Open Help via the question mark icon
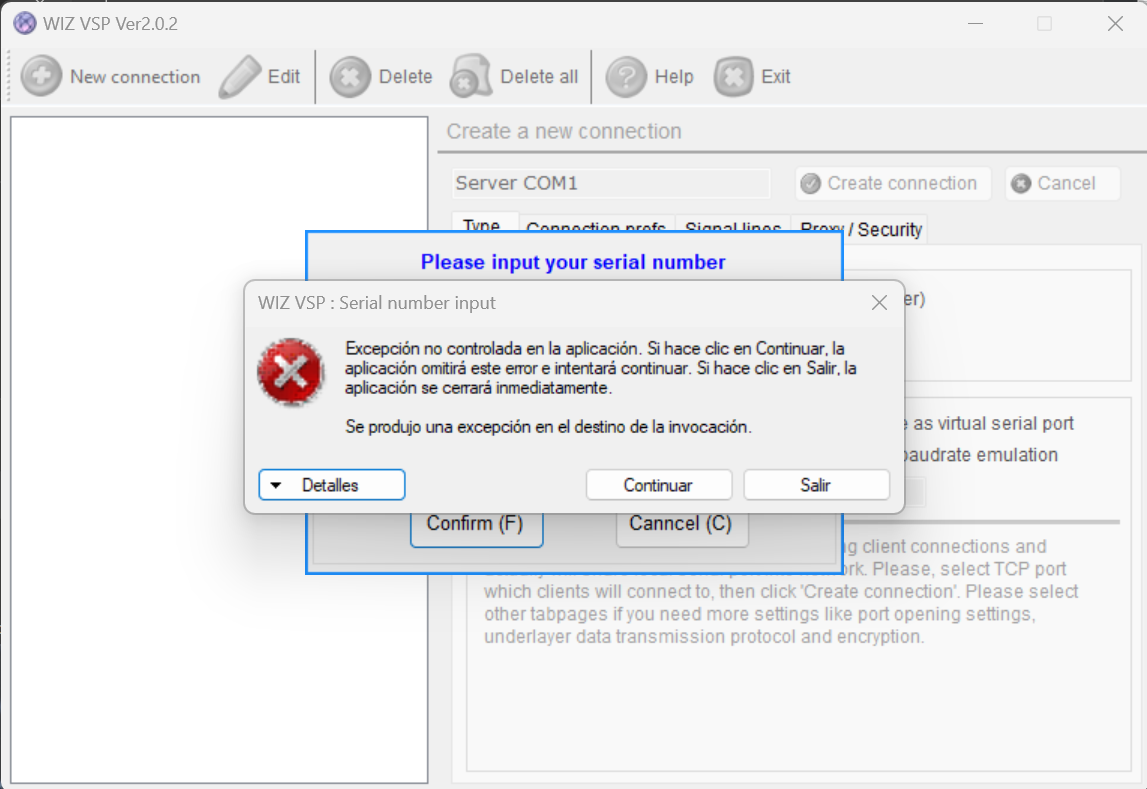Image resolution: width=1147 pixels, height=789 pixels. 626,76
